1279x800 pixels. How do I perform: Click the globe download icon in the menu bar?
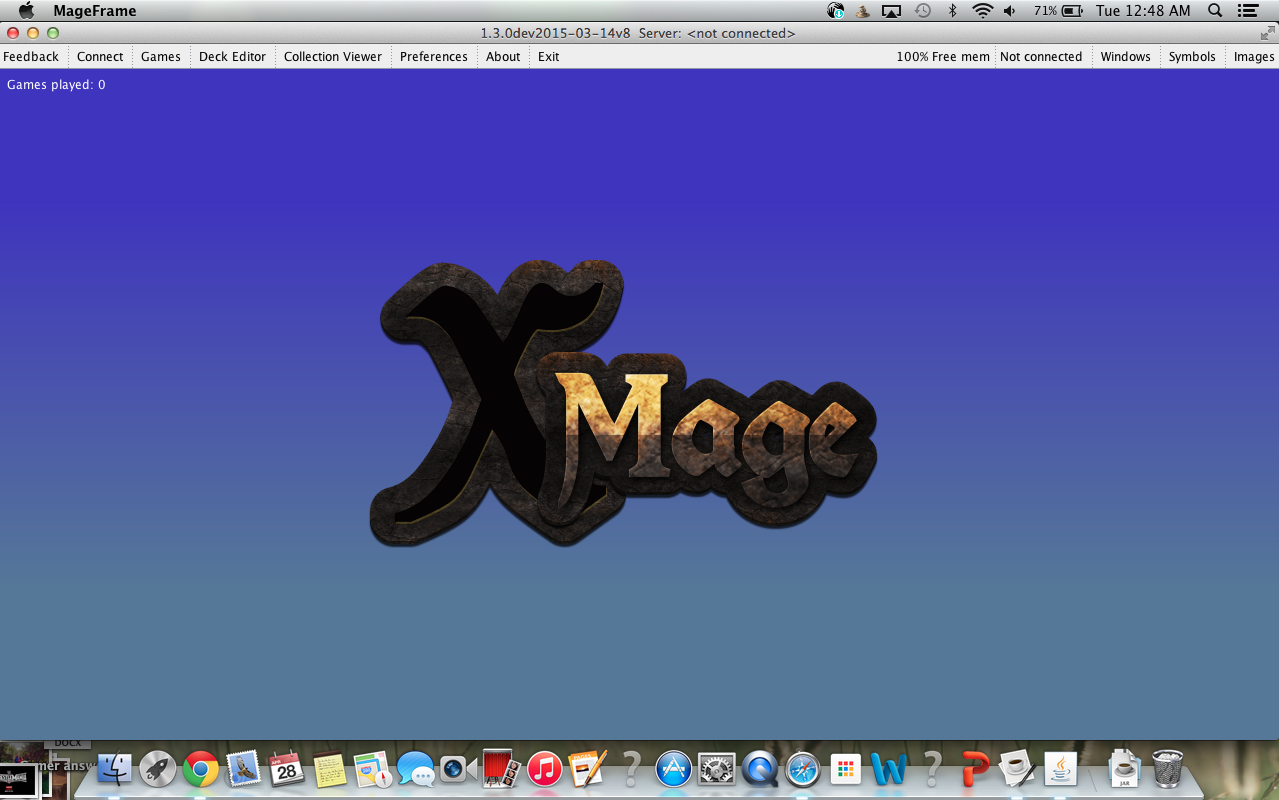836,11
